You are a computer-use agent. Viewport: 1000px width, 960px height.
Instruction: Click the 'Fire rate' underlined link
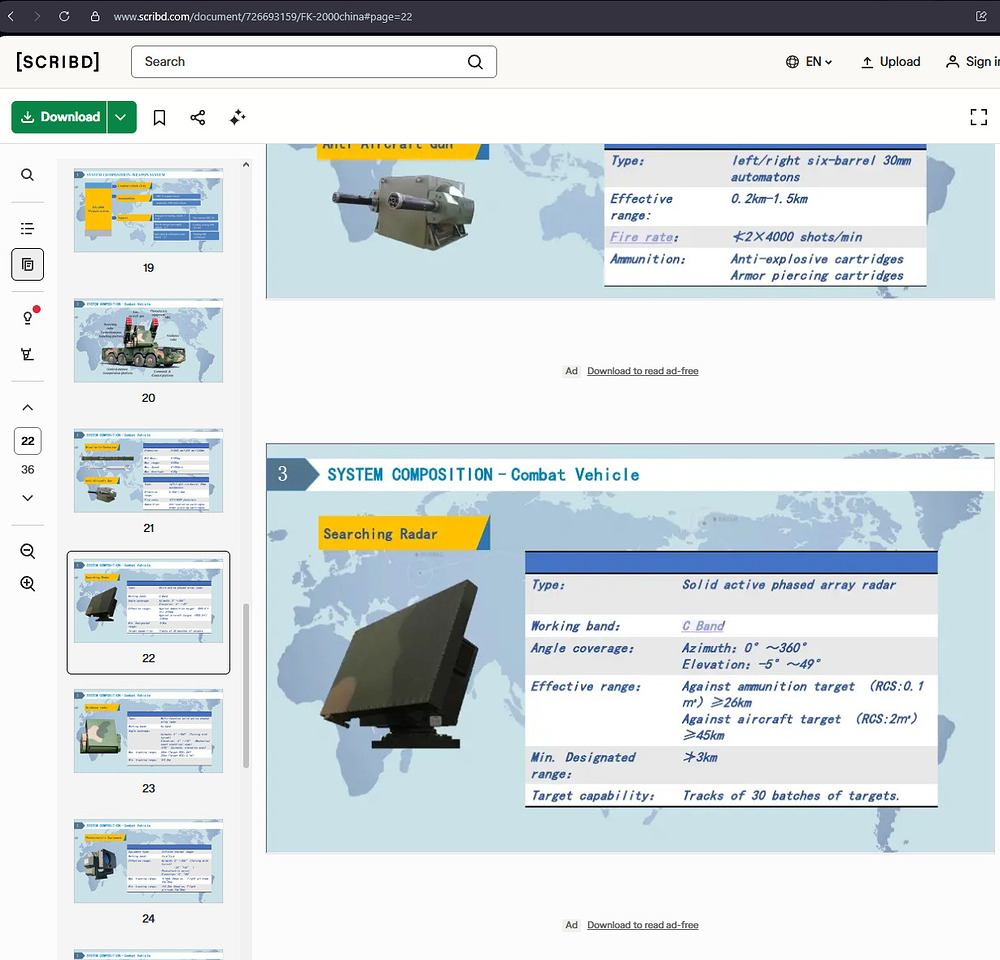click(x=642, y=237)
